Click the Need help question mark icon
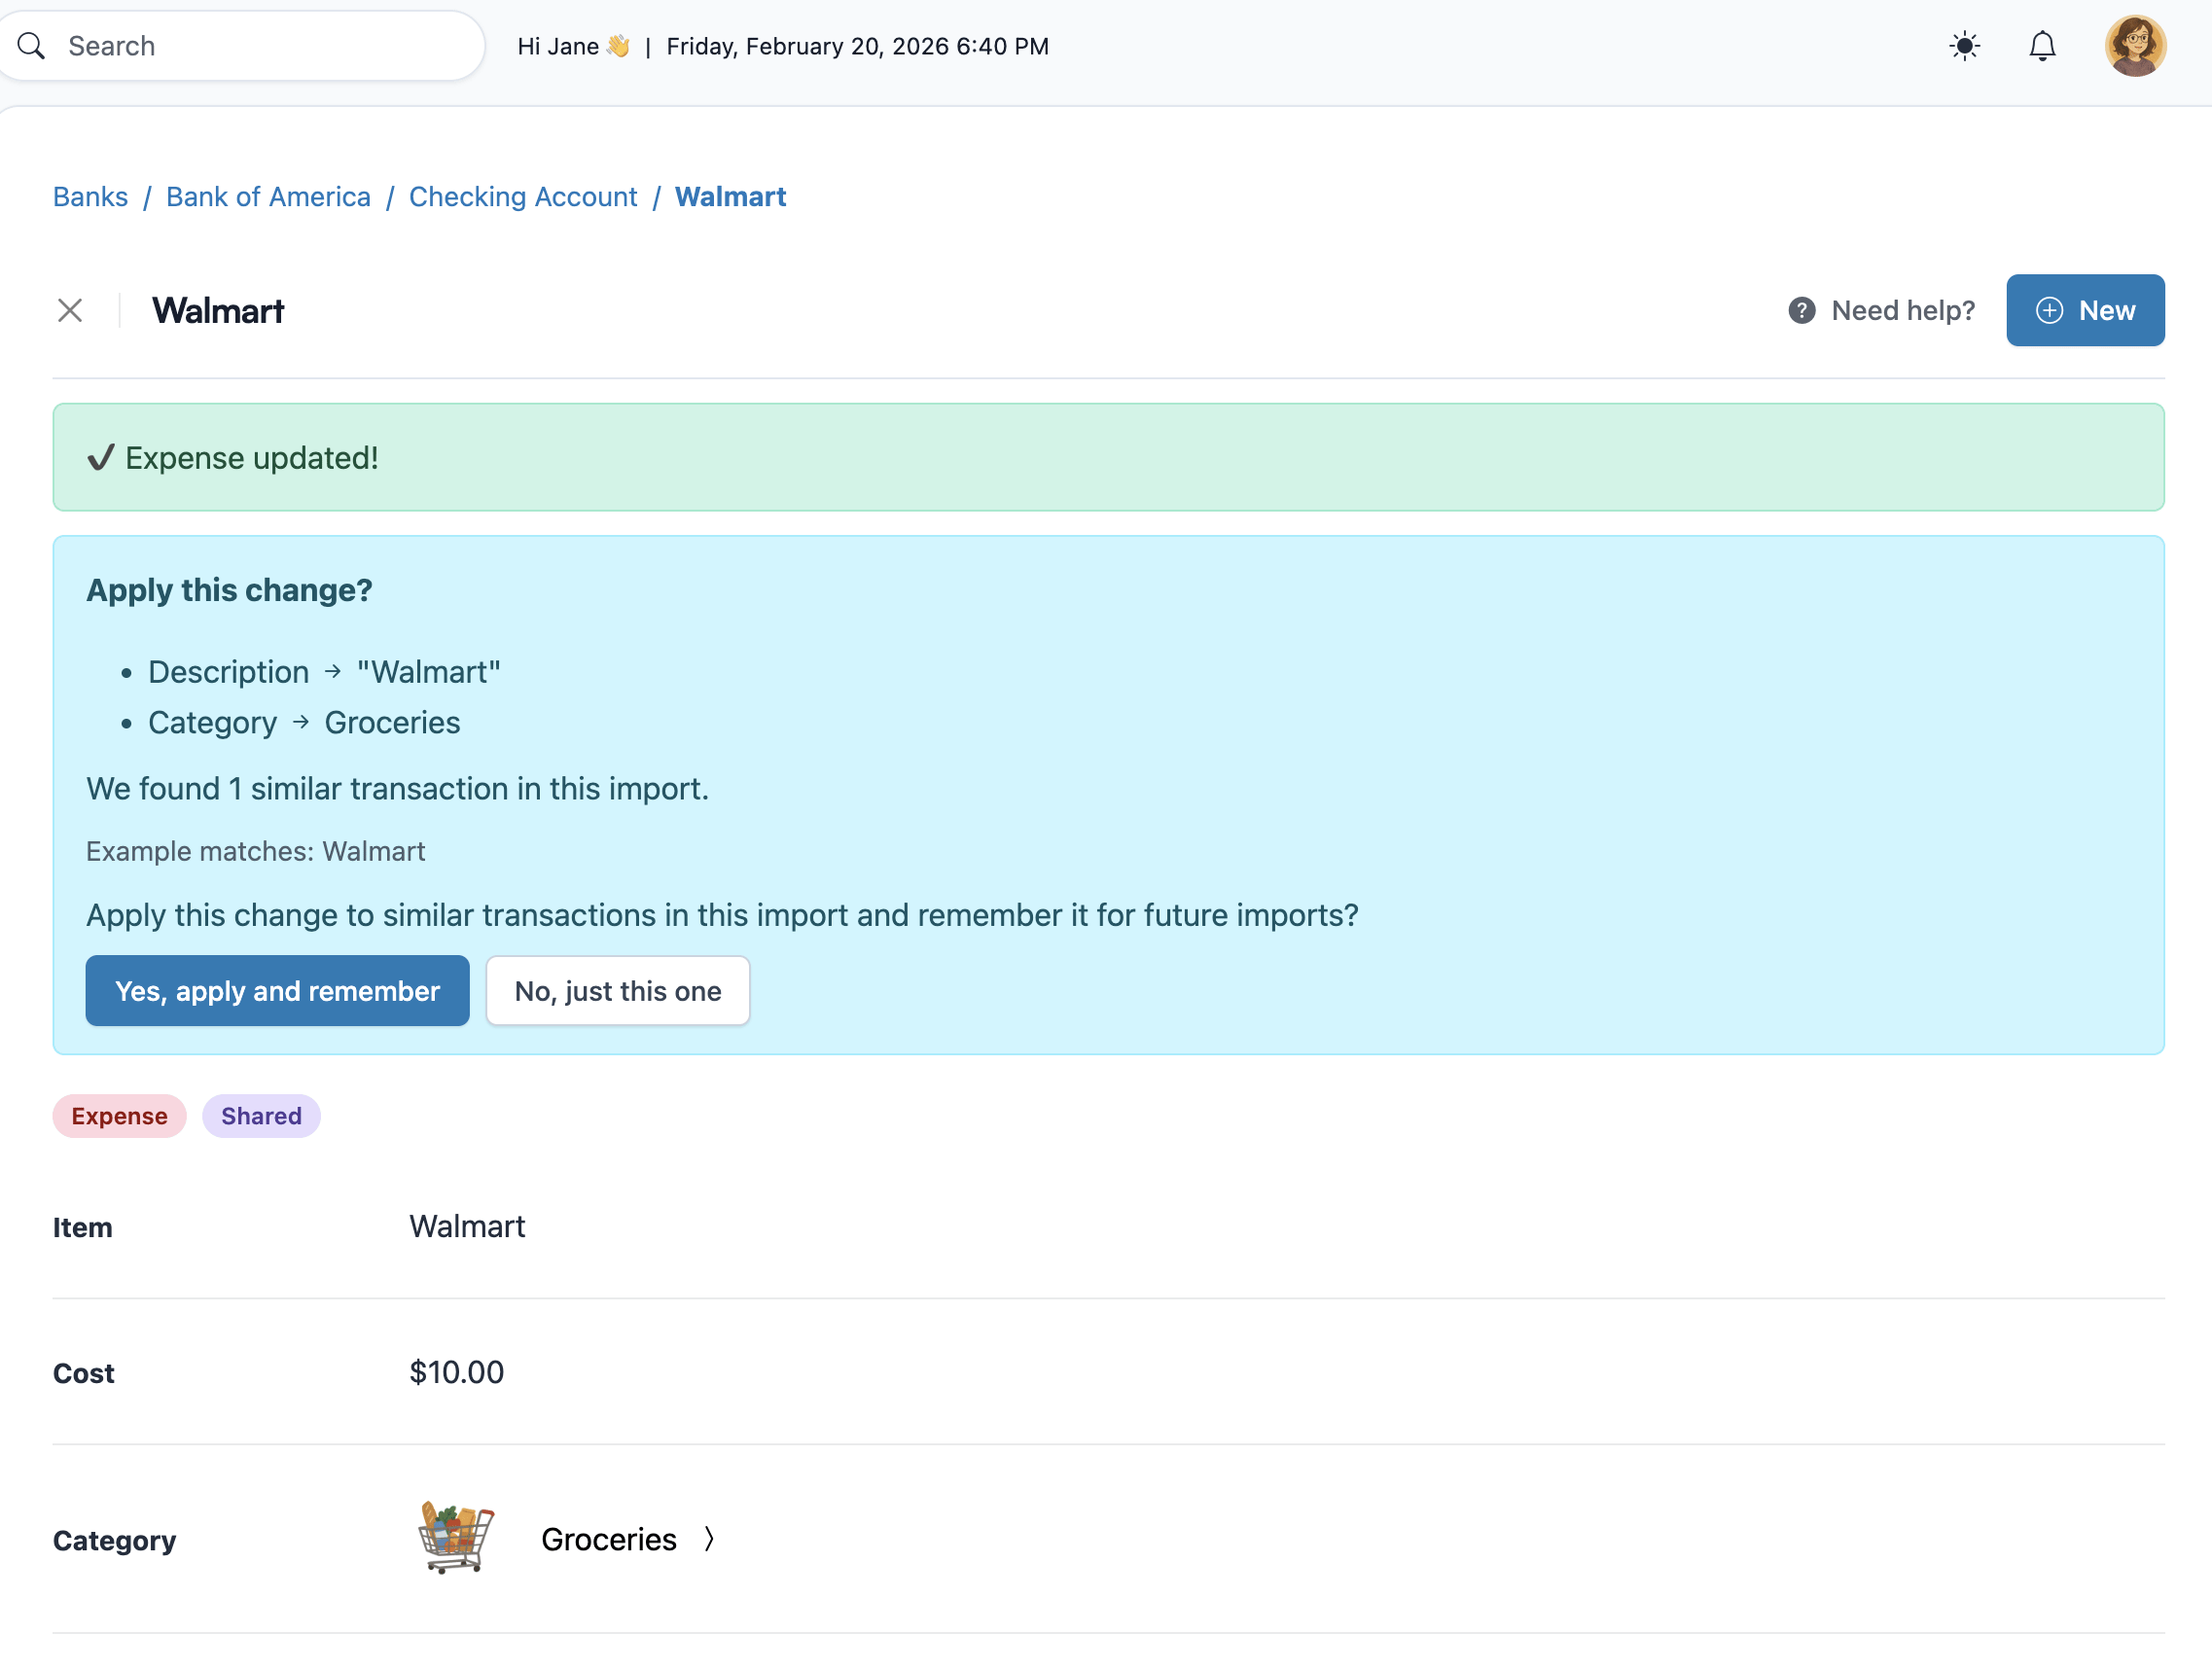 click(x=1801, y=311)
